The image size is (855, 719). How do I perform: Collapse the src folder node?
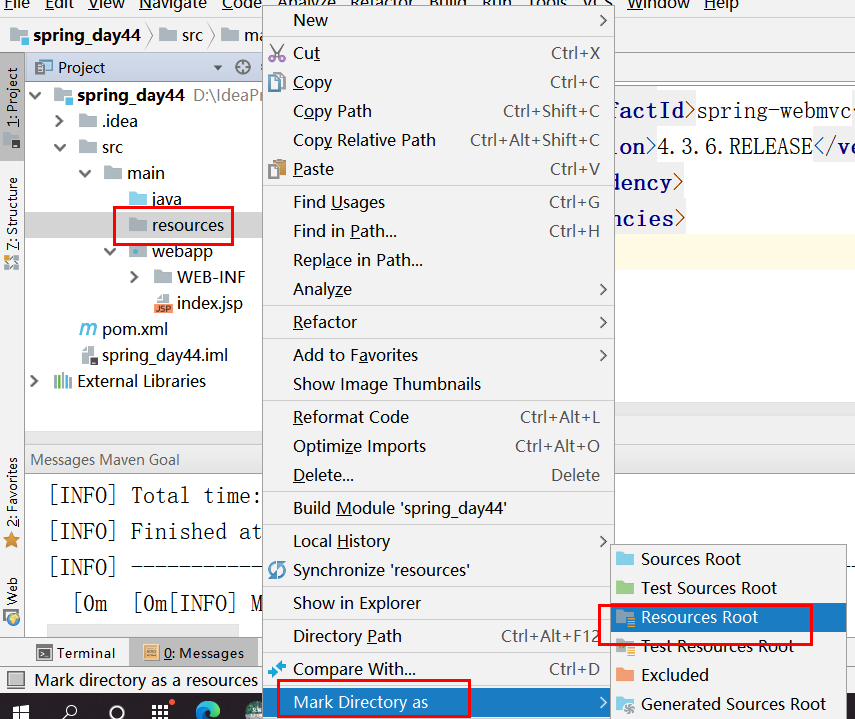[x=61, y=147]
